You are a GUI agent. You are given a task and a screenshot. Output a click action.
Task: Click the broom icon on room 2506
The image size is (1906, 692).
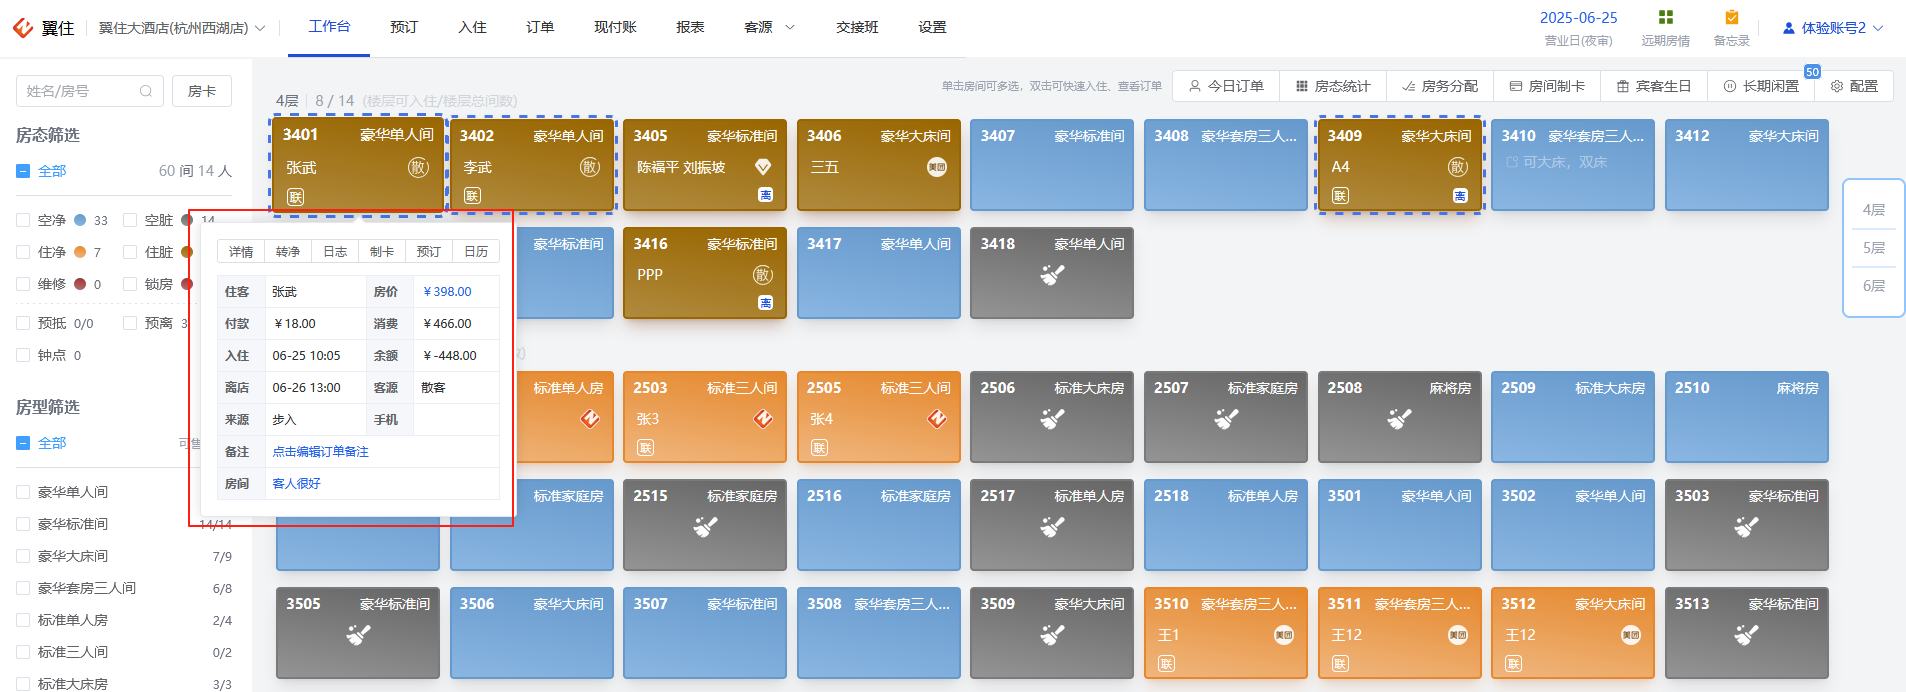(x=1052, y=419)
